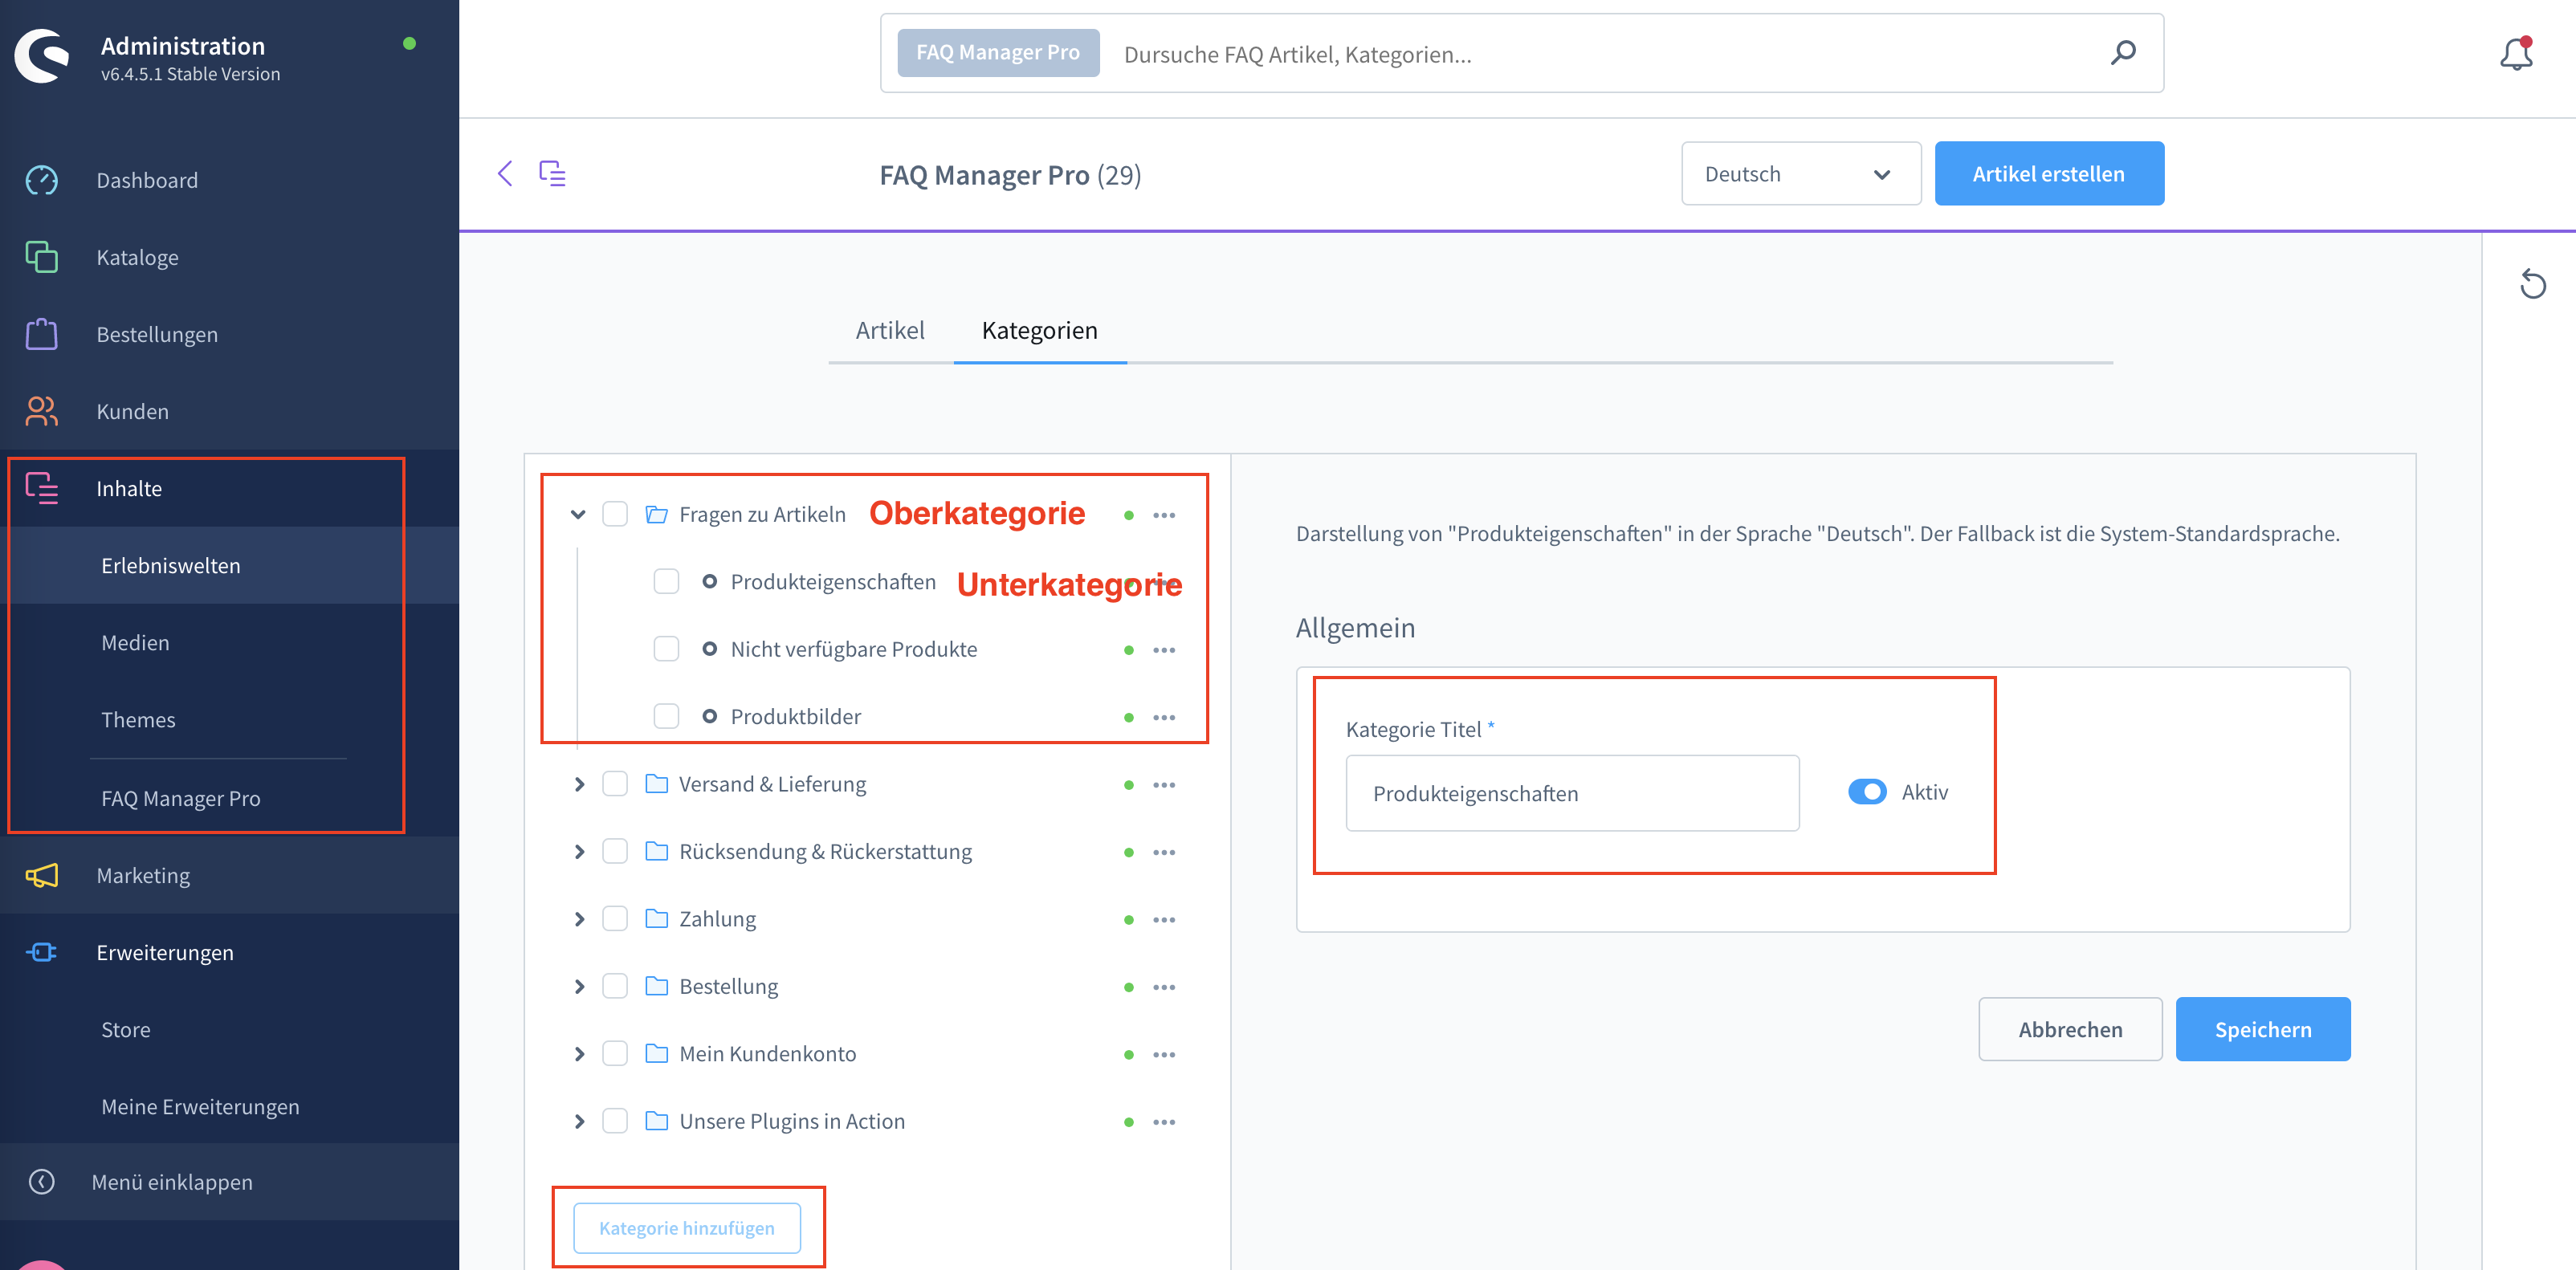Check the Rücksendung & Rückerstattung checkbox
This screenshot has width=2576, height=1270.
pyautogui.click(x=615, y=851)
